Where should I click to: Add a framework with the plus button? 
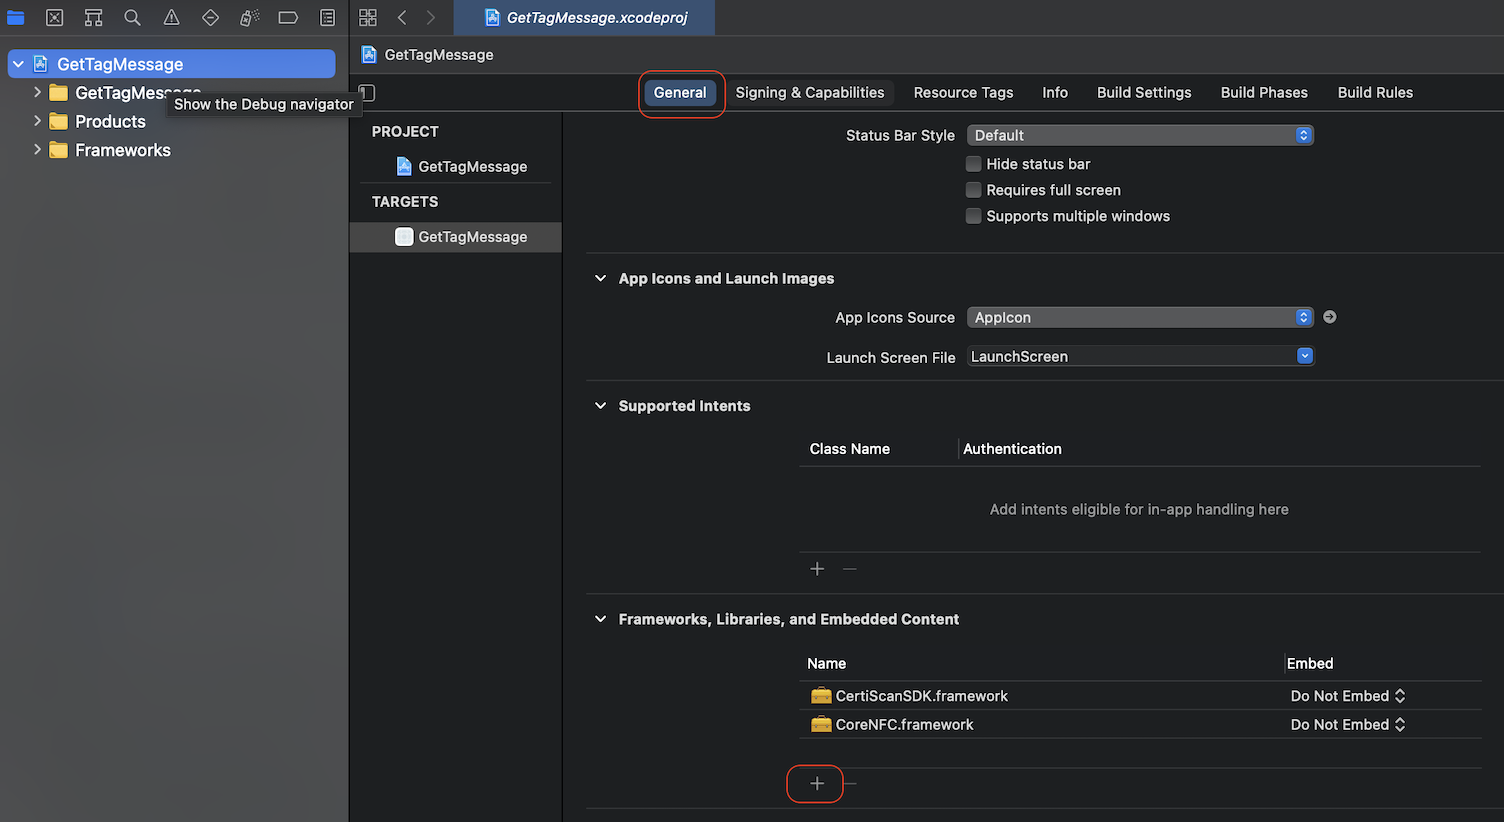pyautogui.click(x=817, y=784)
